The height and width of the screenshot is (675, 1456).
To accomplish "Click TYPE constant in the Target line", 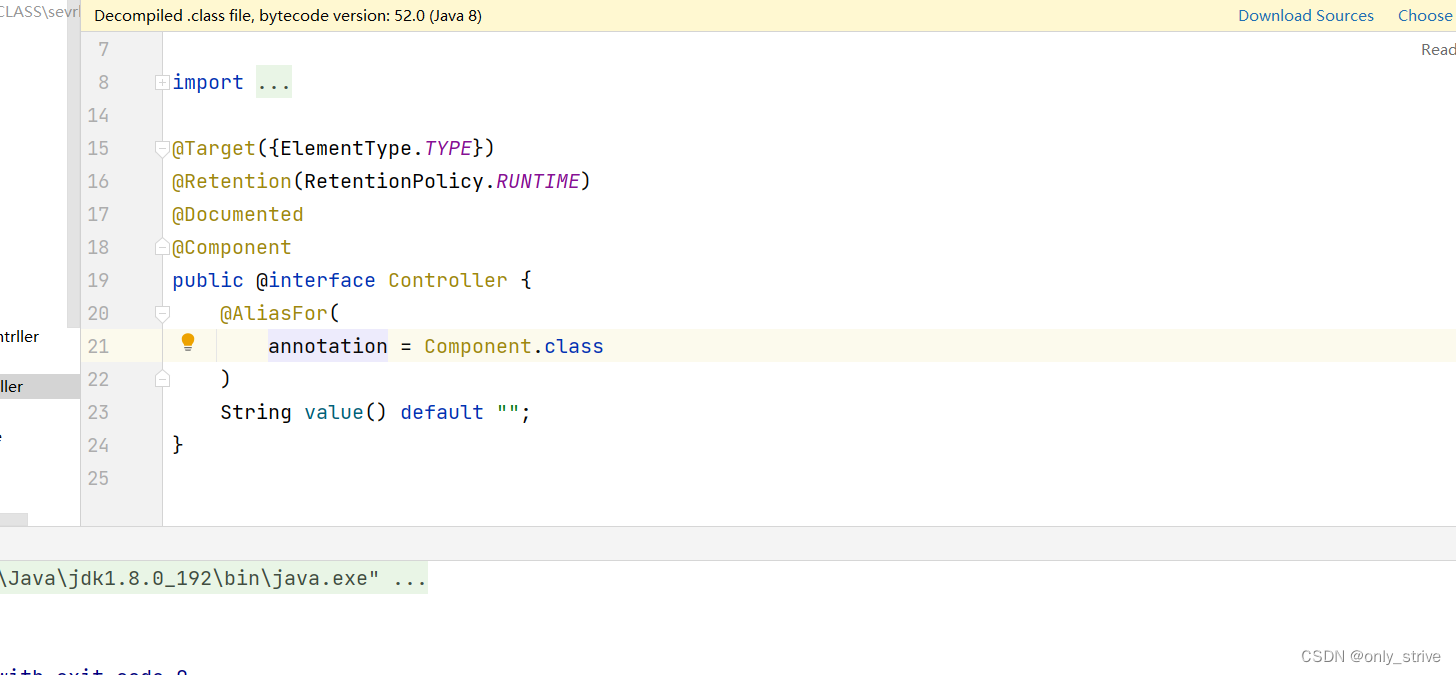I will pyautogui.click(x=448, y=148).
